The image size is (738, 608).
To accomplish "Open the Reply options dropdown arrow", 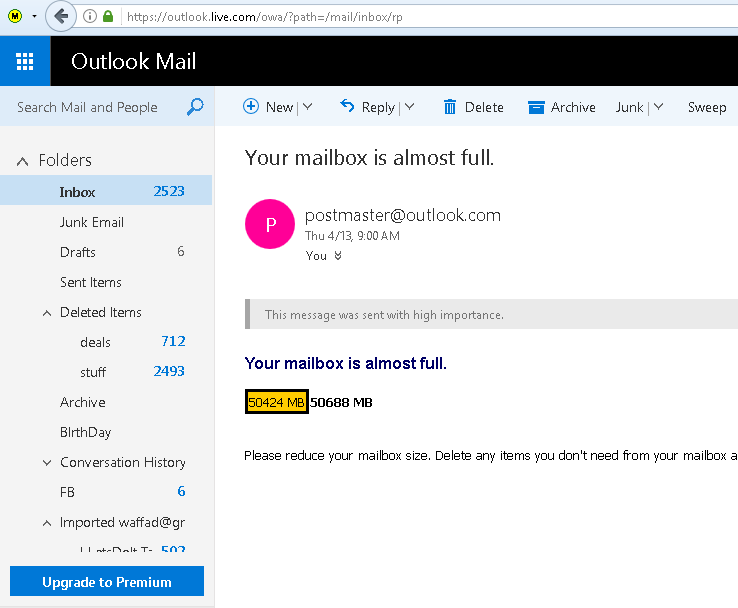I will [409, 107].
